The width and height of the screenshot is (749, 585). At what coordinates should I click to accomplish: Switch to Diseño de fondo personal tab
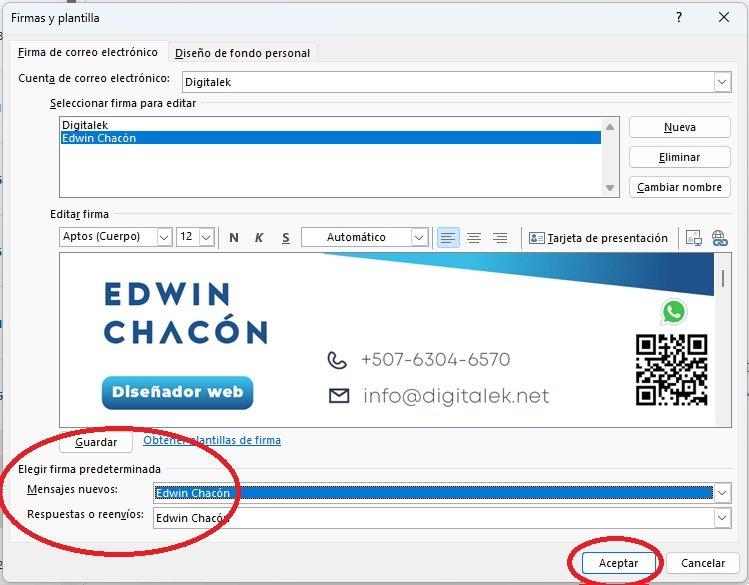[x=242, y=53]
